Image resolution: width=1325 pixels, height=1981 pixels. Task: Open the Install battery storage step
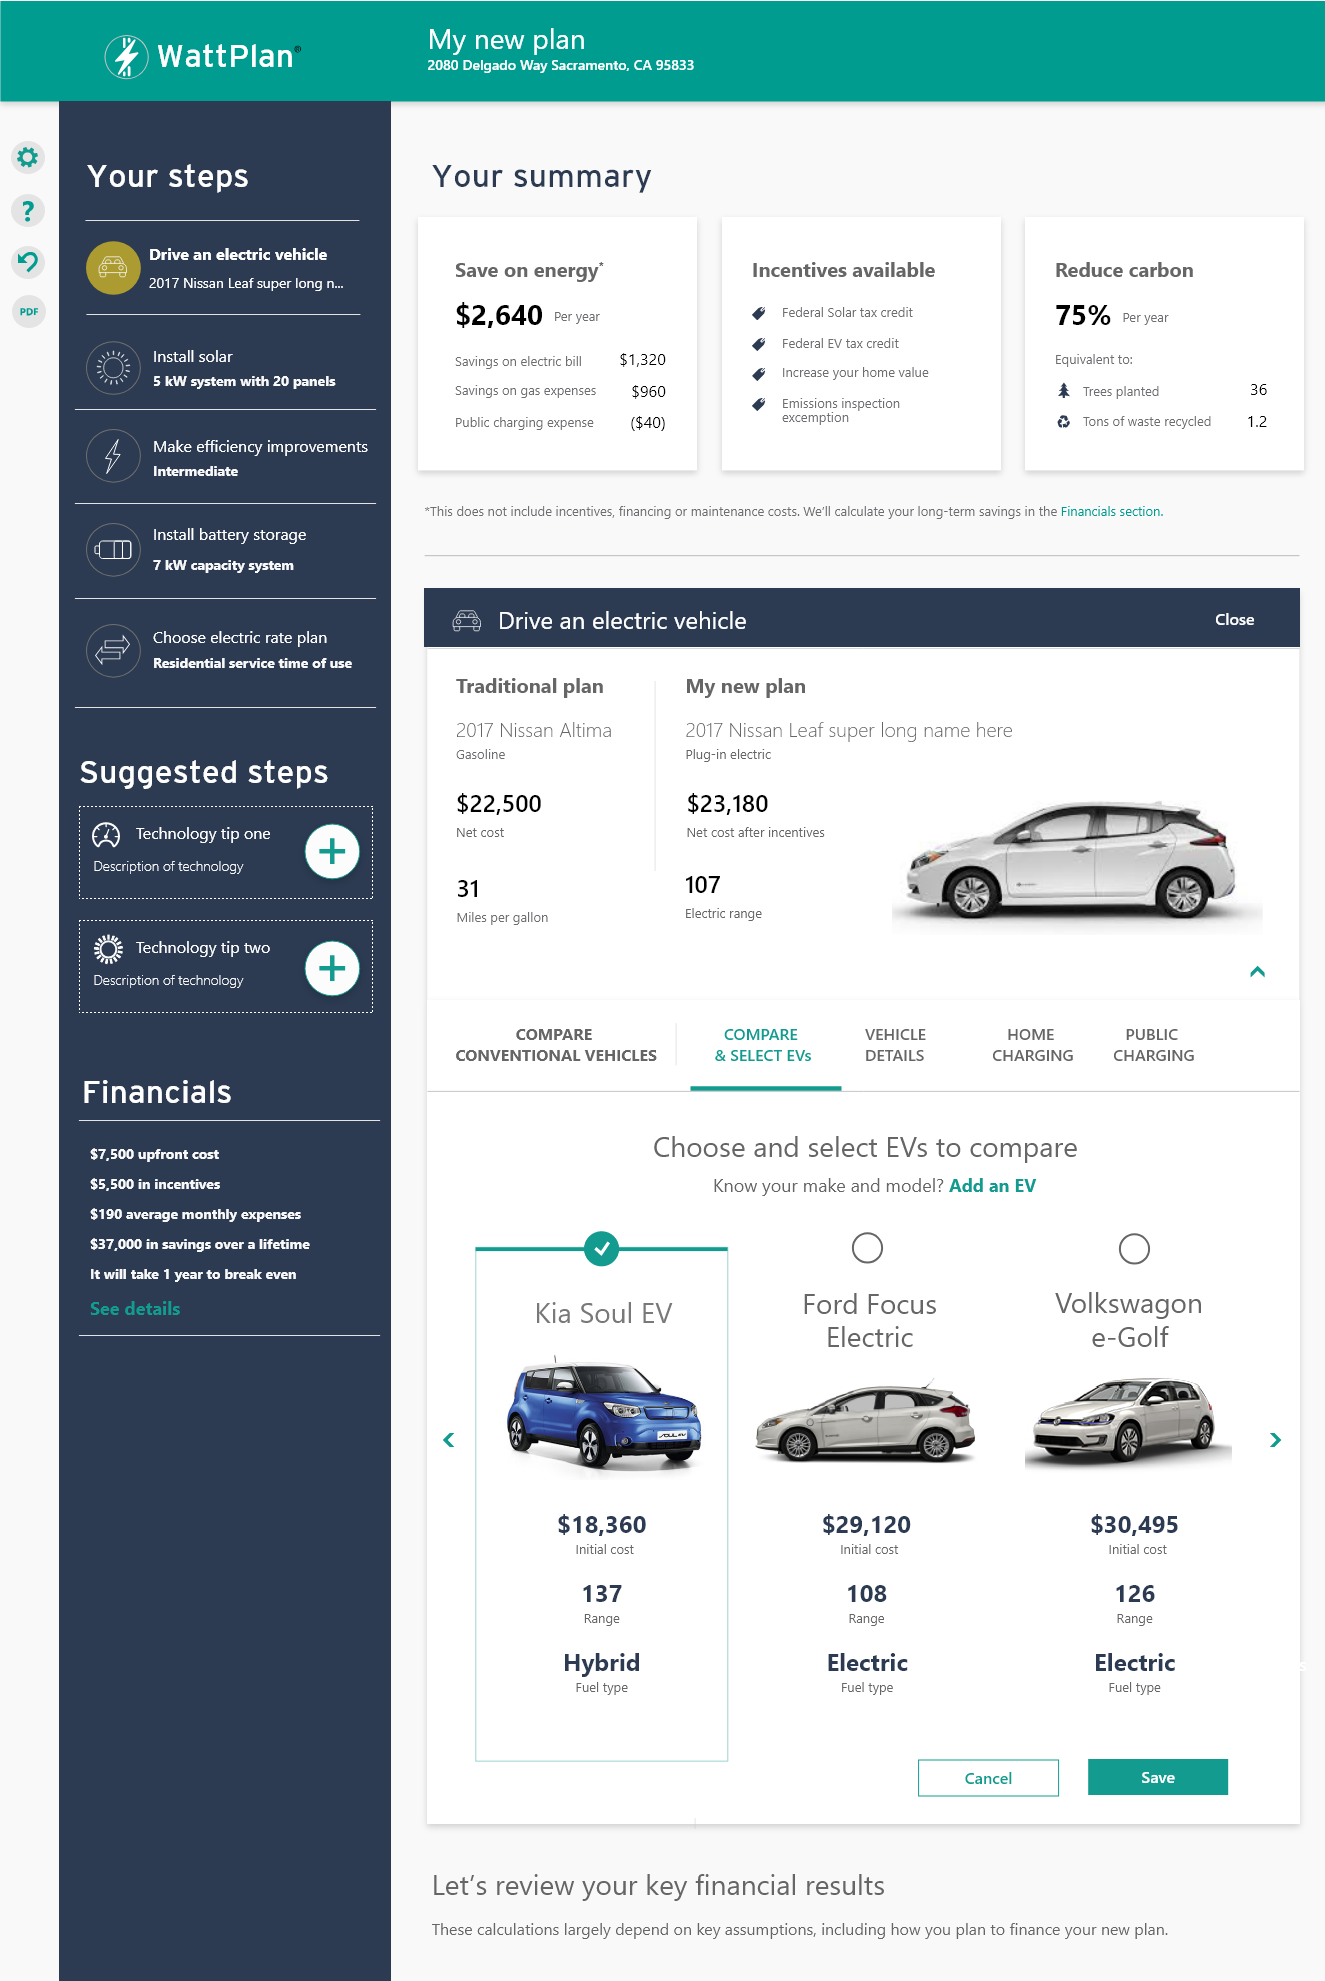click(x=226, y=550)
